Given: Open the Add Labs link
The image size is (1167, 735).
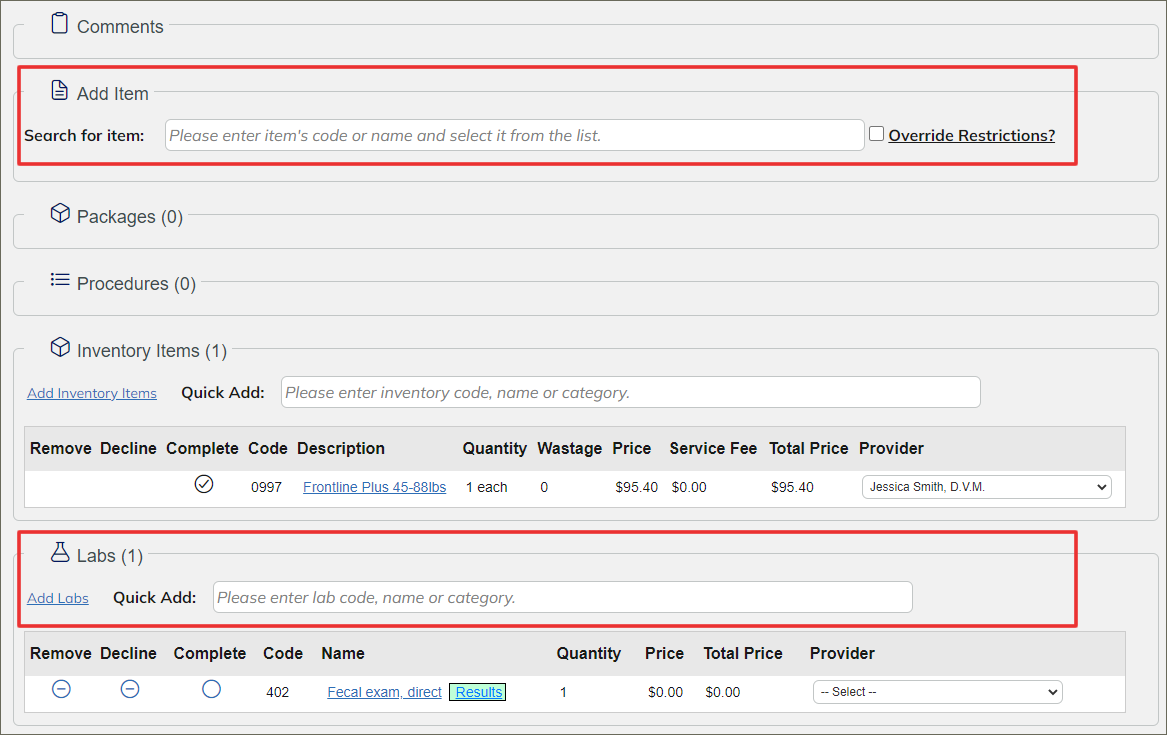Looking at the screenshot, I should point(58,598).
